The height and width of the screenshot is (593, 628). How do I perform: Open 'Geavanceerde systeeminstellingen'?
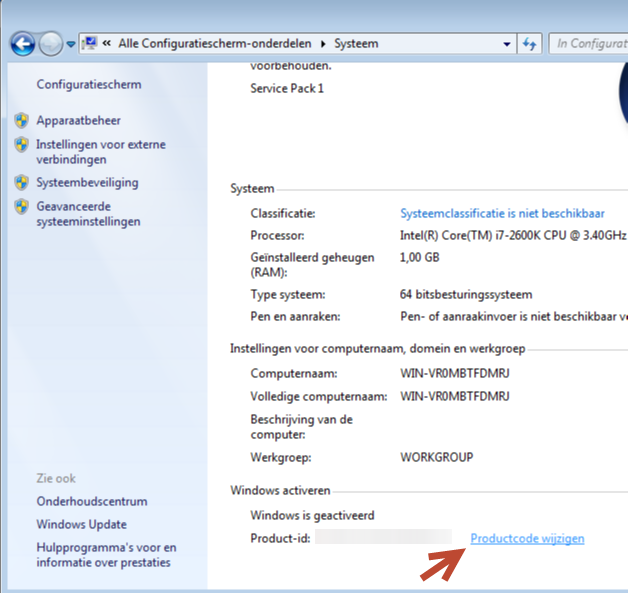pos(89,214)
